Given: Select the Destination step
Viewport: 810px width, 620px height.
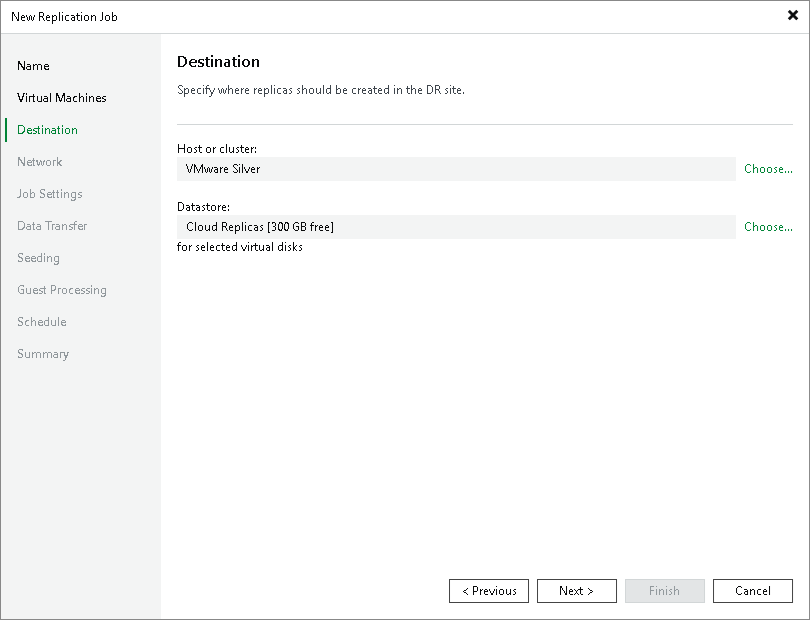Looking at the screenshot, I should click(x=47, y=129).
